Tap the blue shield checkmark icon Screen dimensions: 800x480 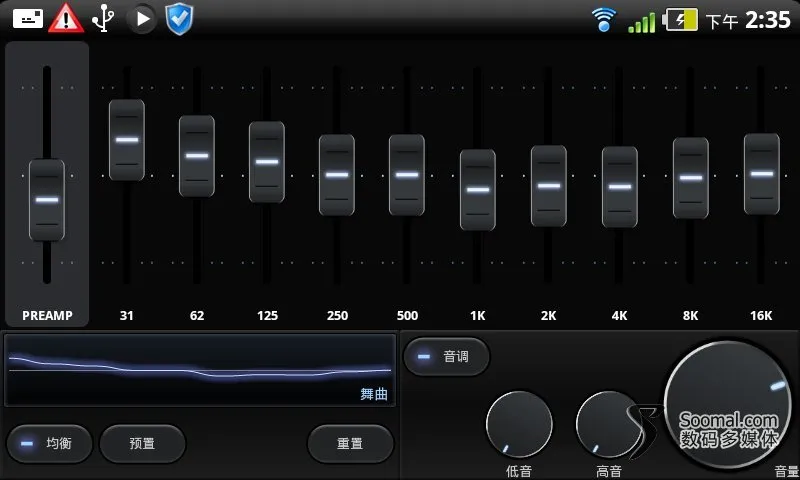(179, 19)
